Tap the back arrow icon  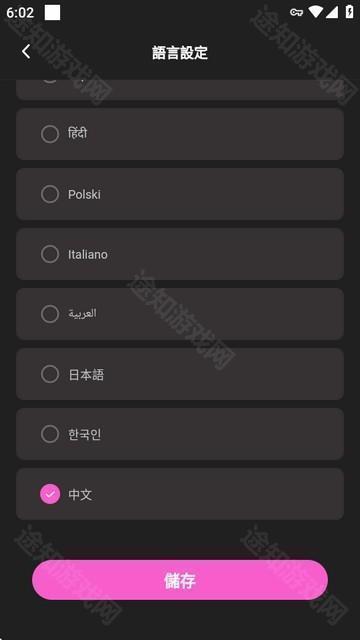[x=26, y=52]
